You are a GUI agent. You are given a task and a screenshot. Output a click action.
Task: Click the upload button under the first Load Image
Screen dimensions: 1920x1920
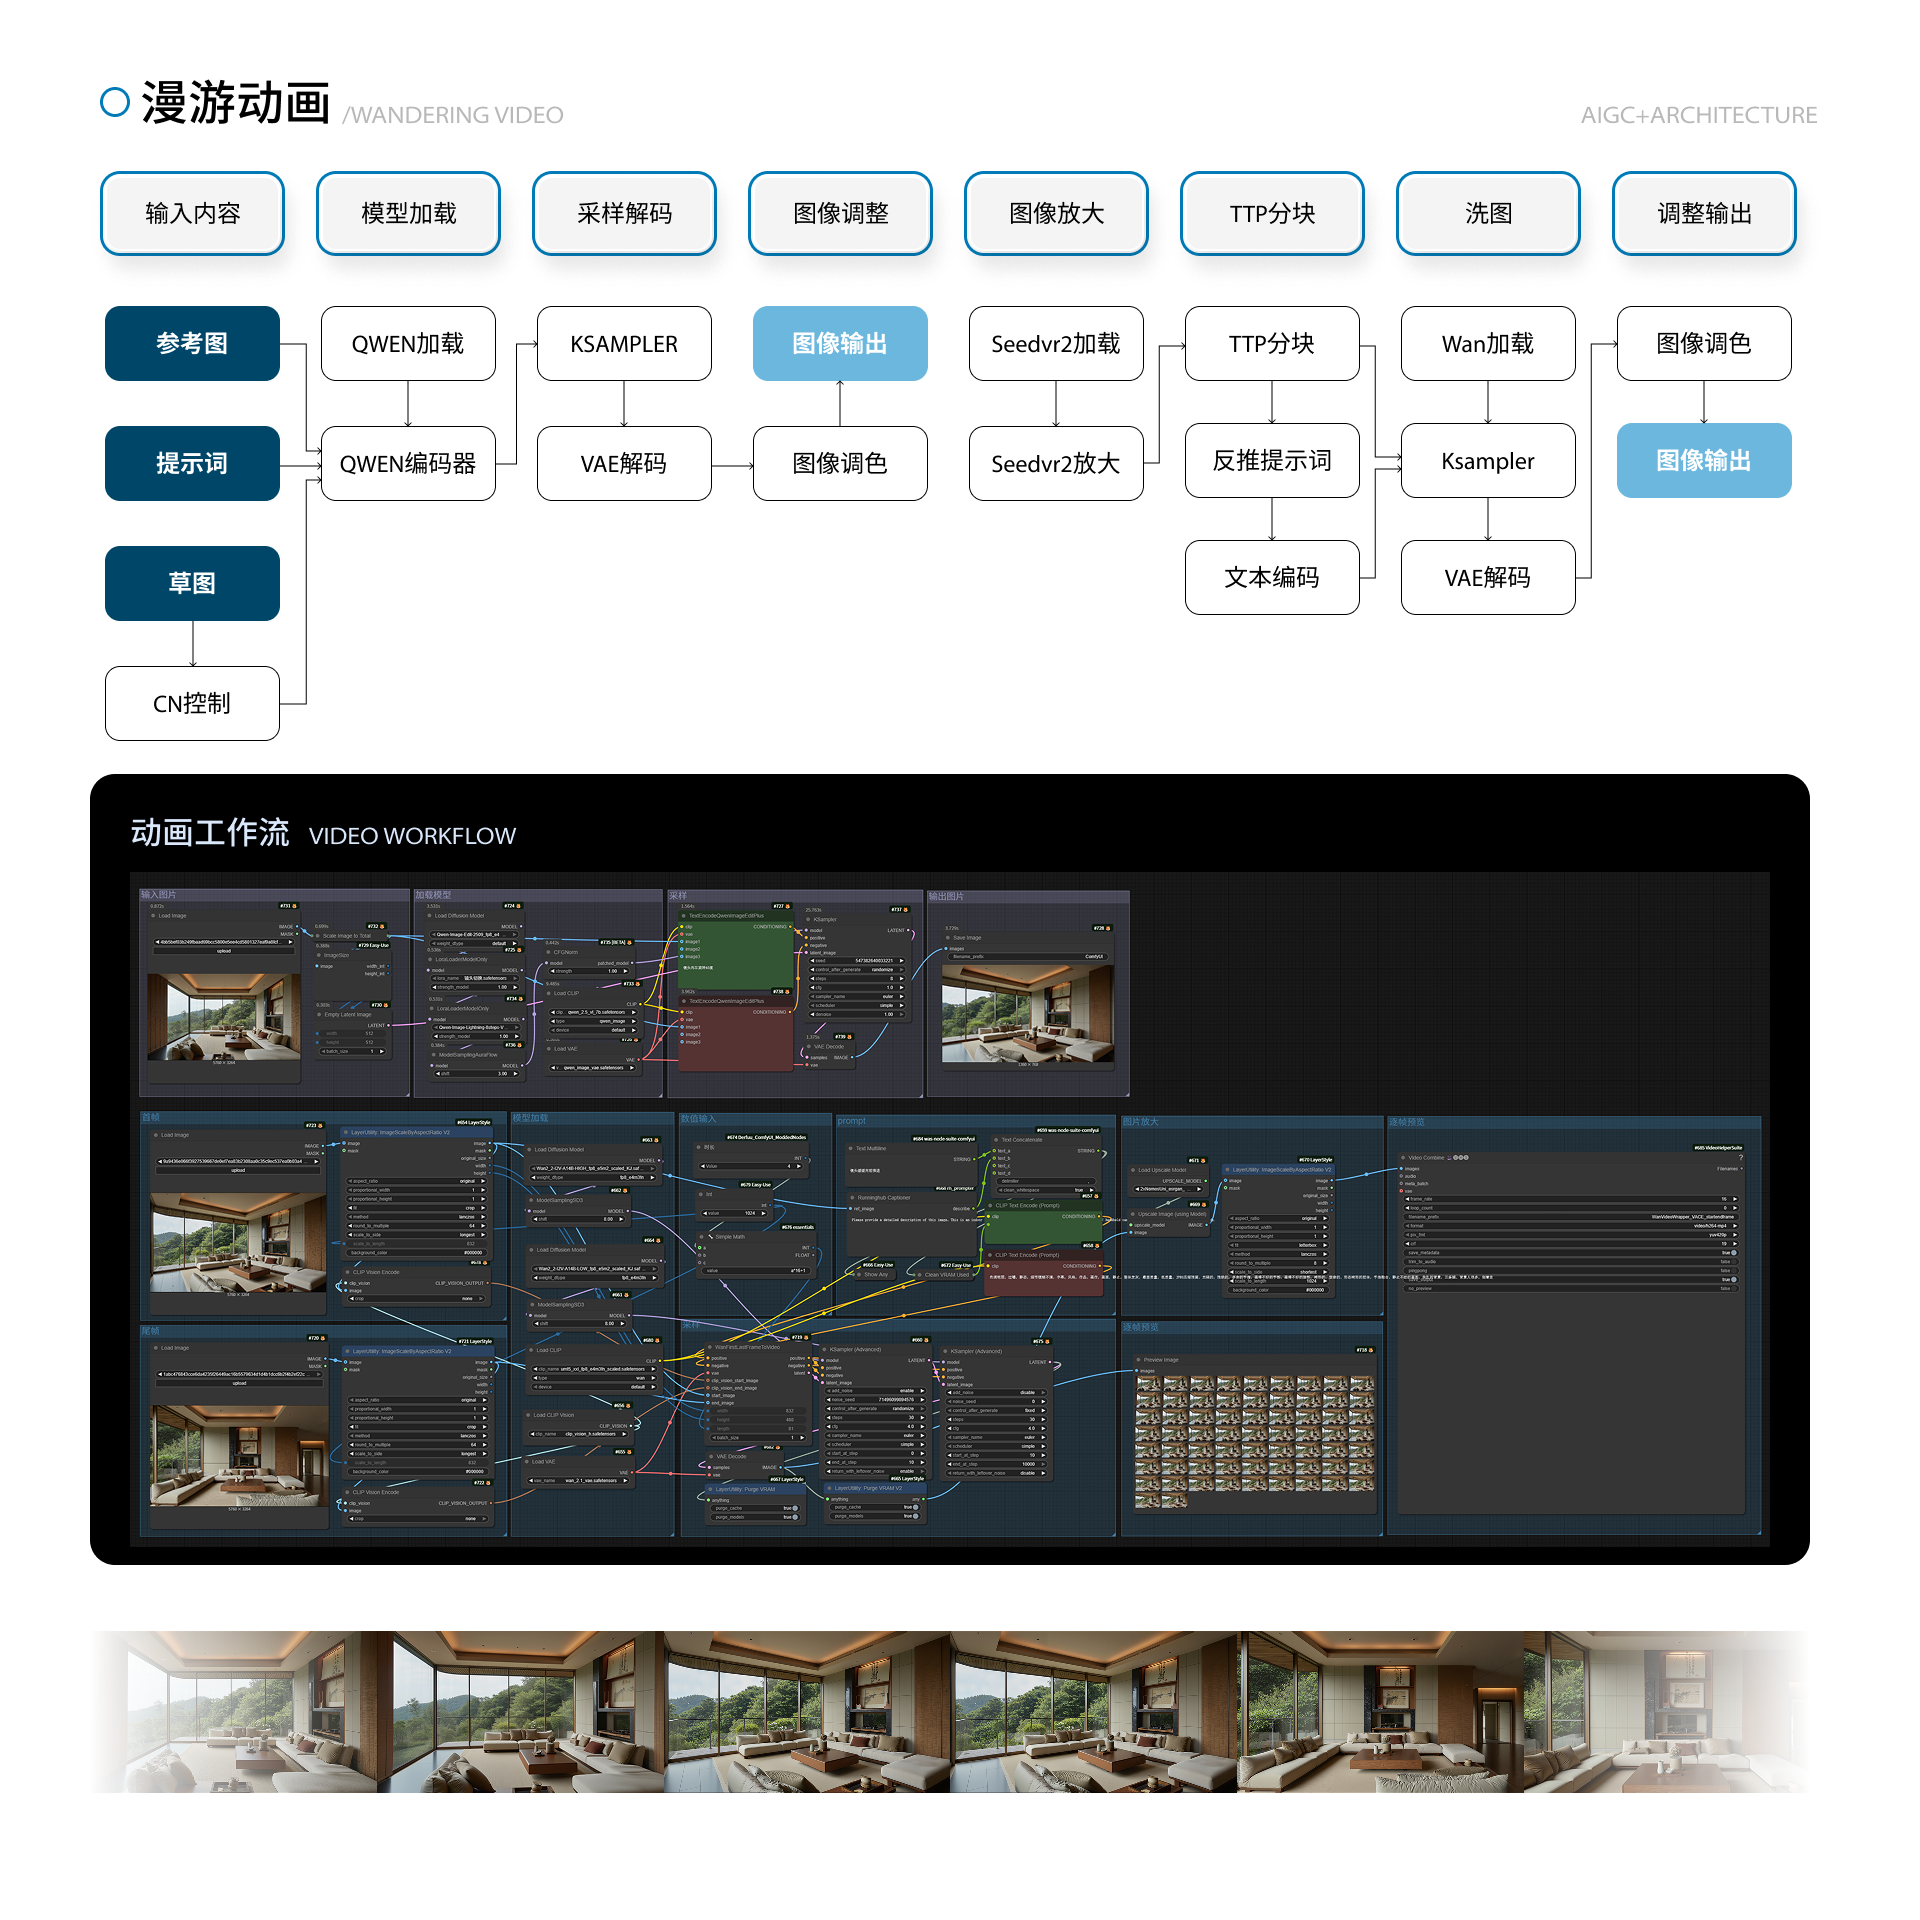tap(224, 951)
